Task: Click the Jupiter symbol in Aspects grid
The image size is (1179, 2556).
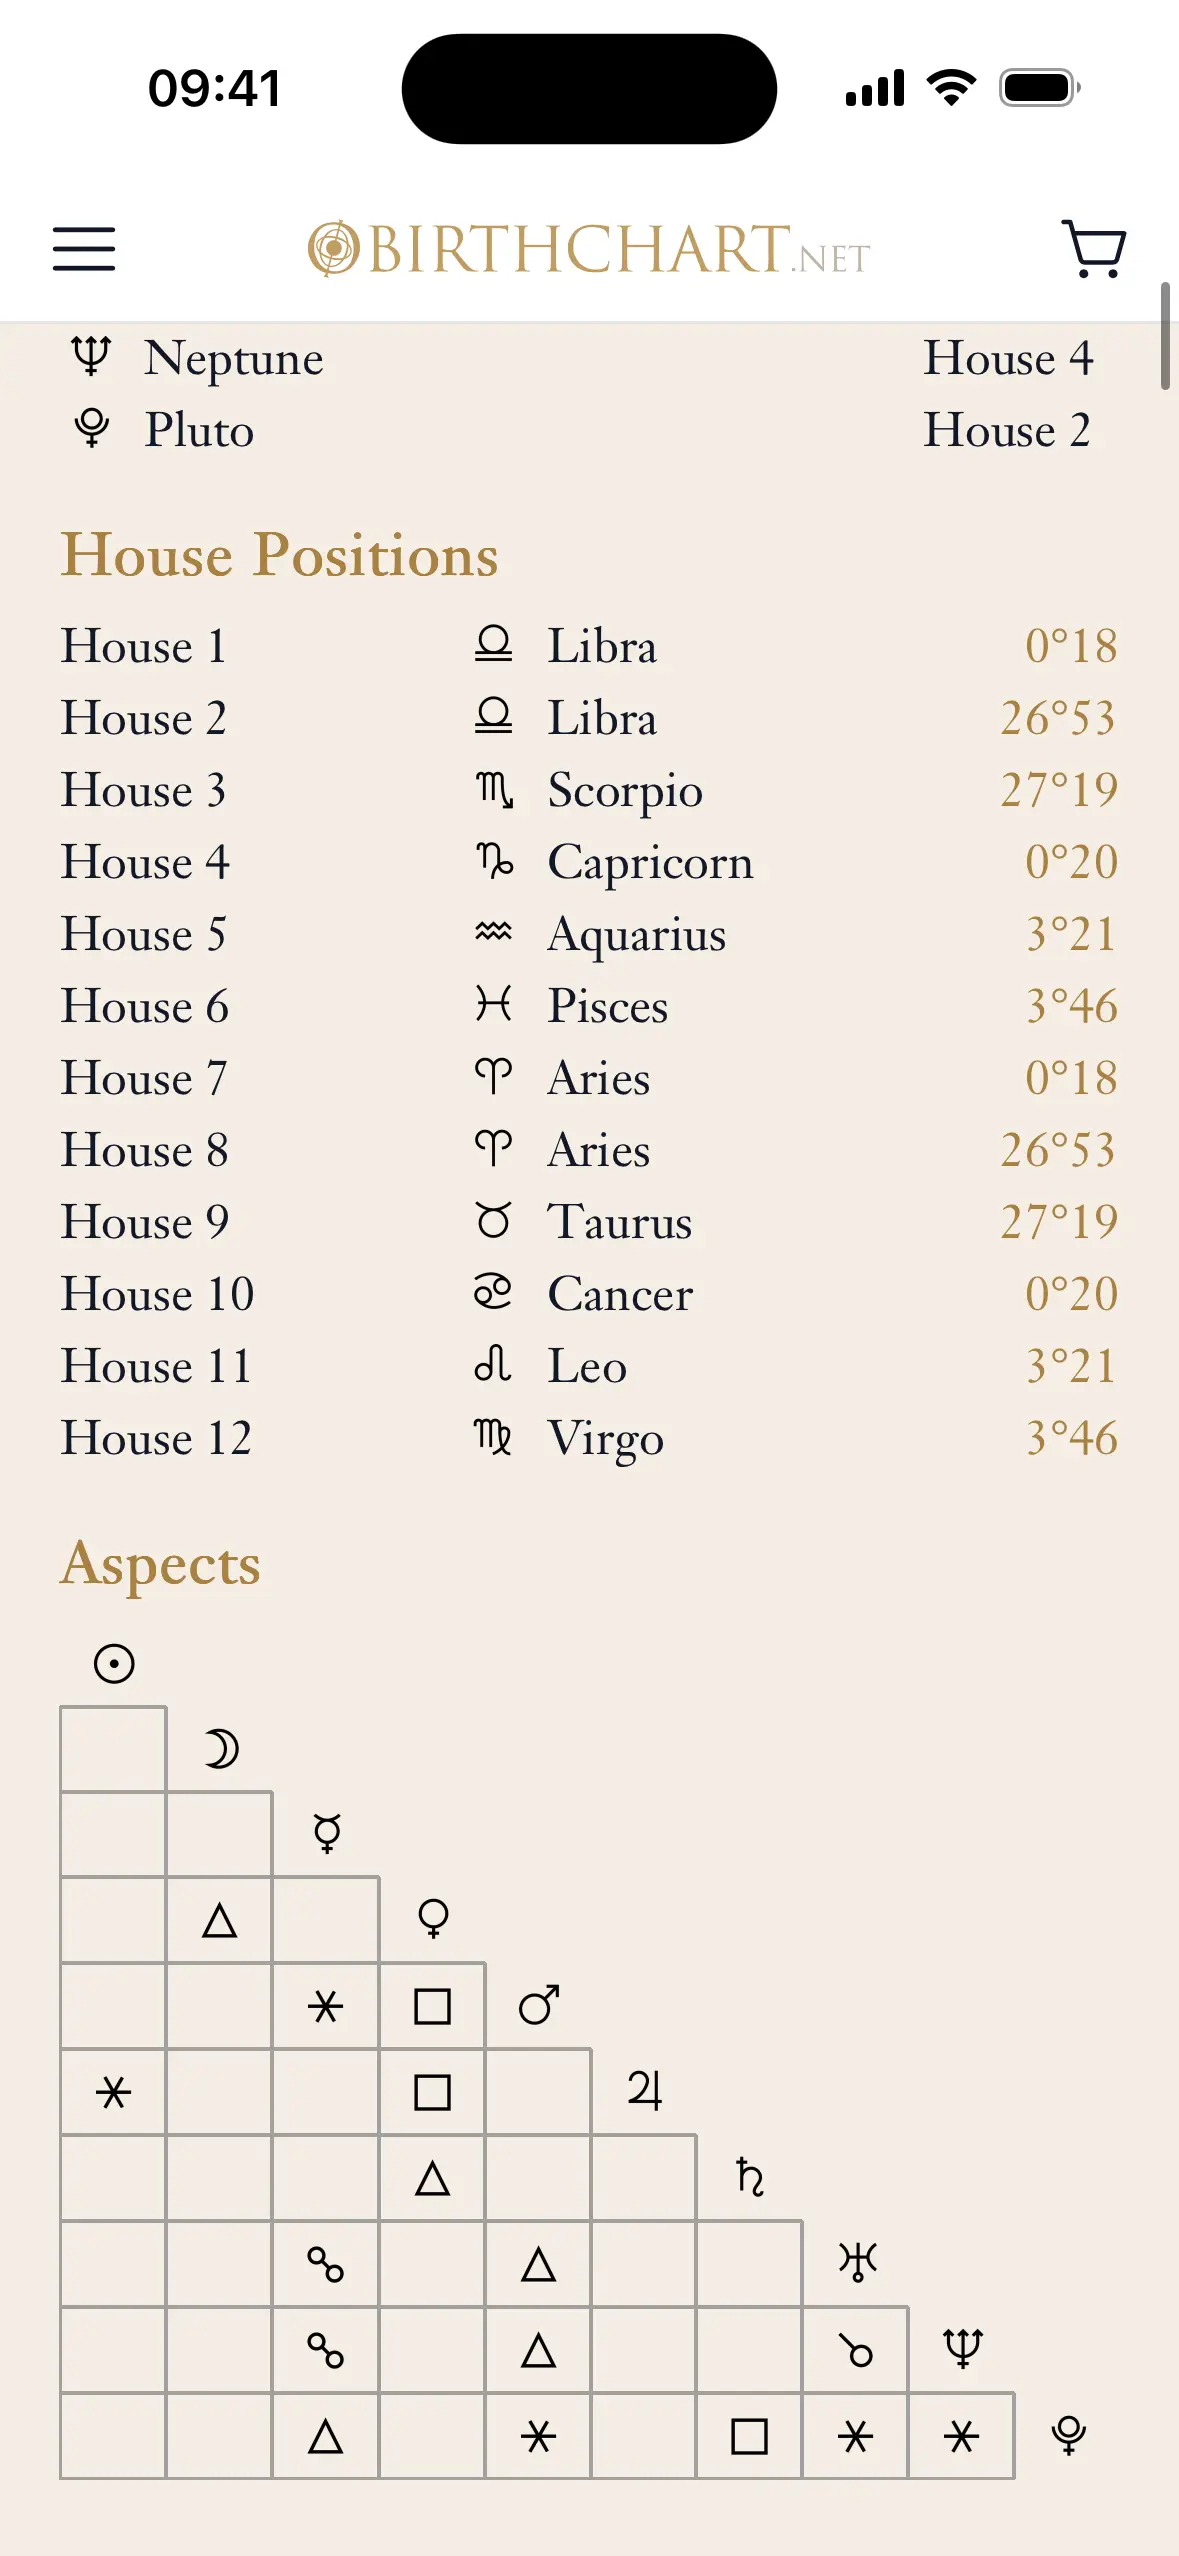Action: click(x=645, y=2090)
